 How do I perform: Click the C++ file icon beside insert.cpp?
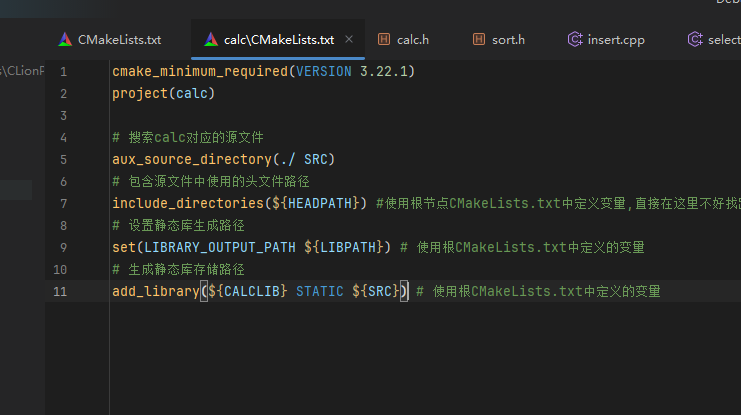(574, 40)
